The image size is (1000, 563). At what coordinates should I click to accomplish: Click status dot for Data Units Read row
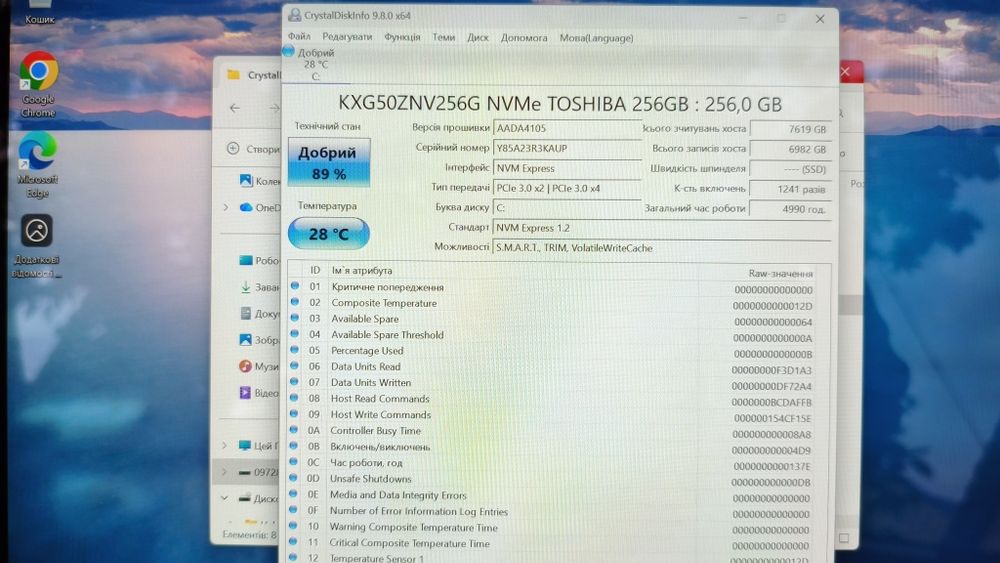tap(294, 366)
